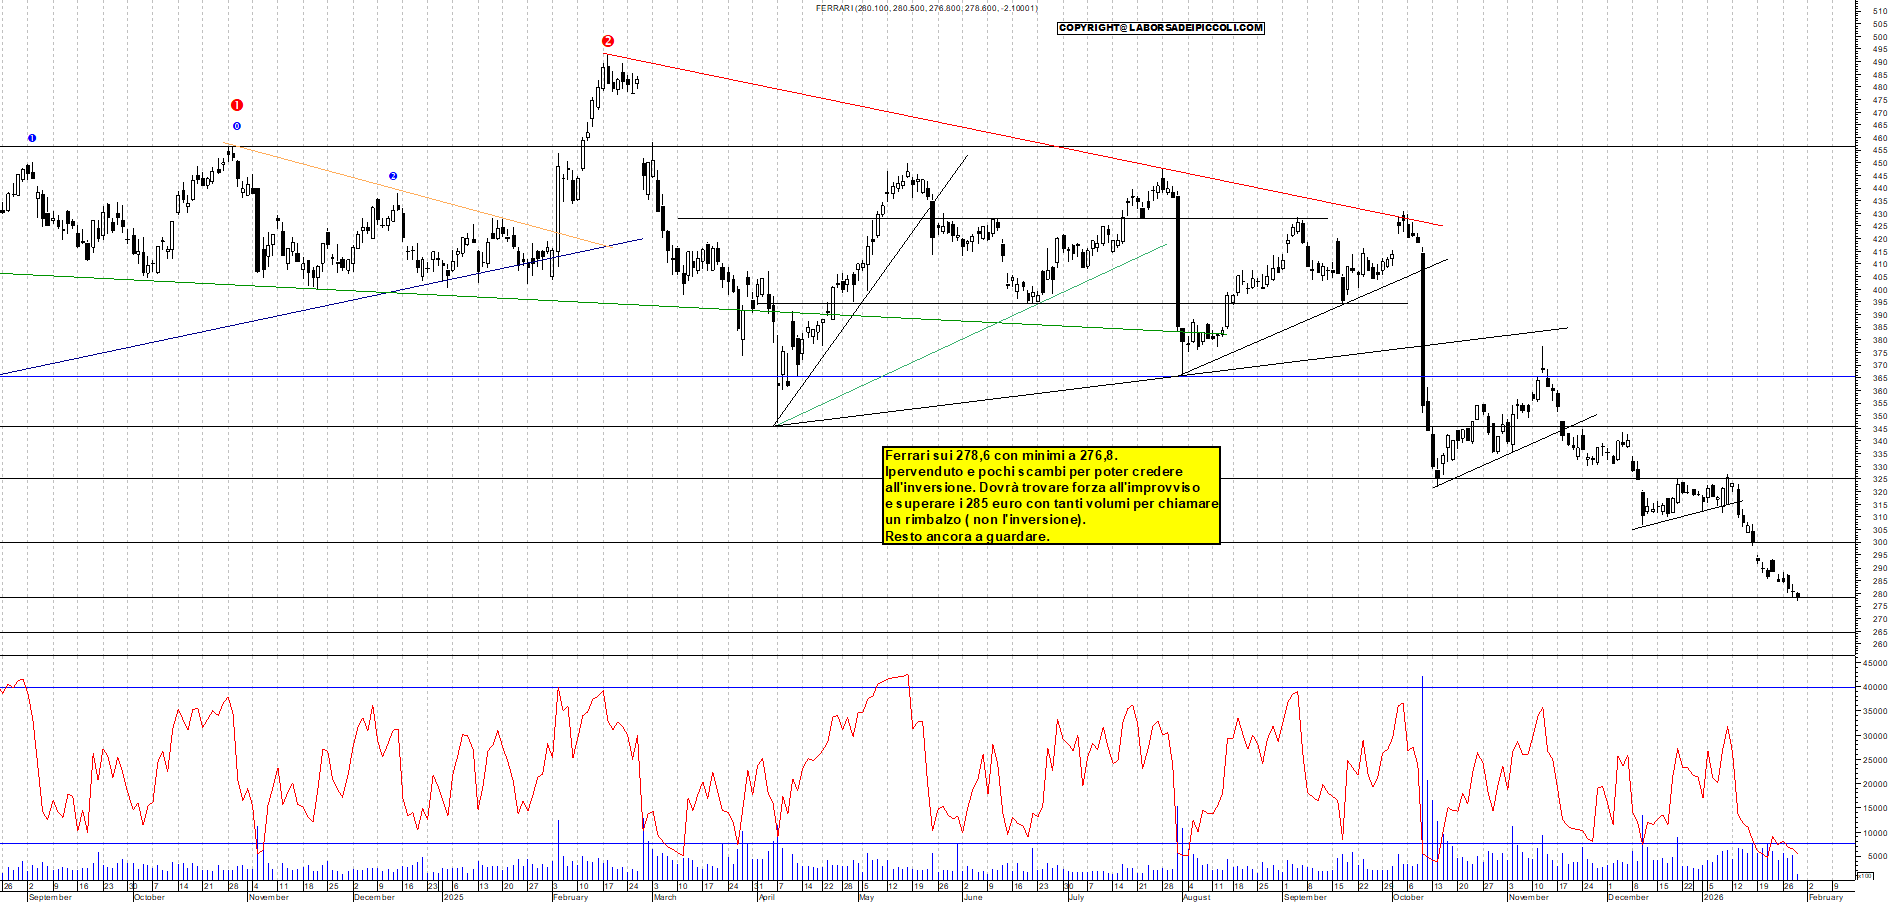Screen dimensions: 1890x902
Task: Select the yellow Ferrari commentary note
Action: 1051,495
